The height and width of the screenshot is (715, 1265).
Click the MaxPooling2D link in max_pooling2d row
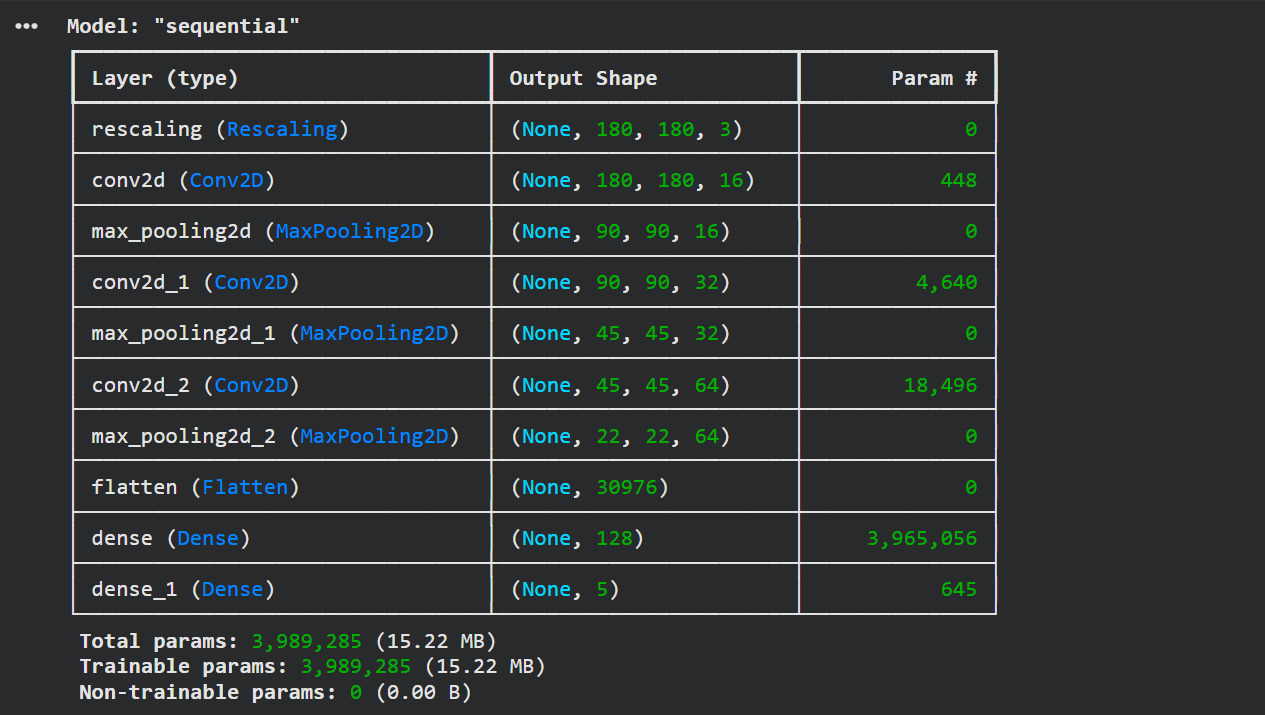(349, 230)
